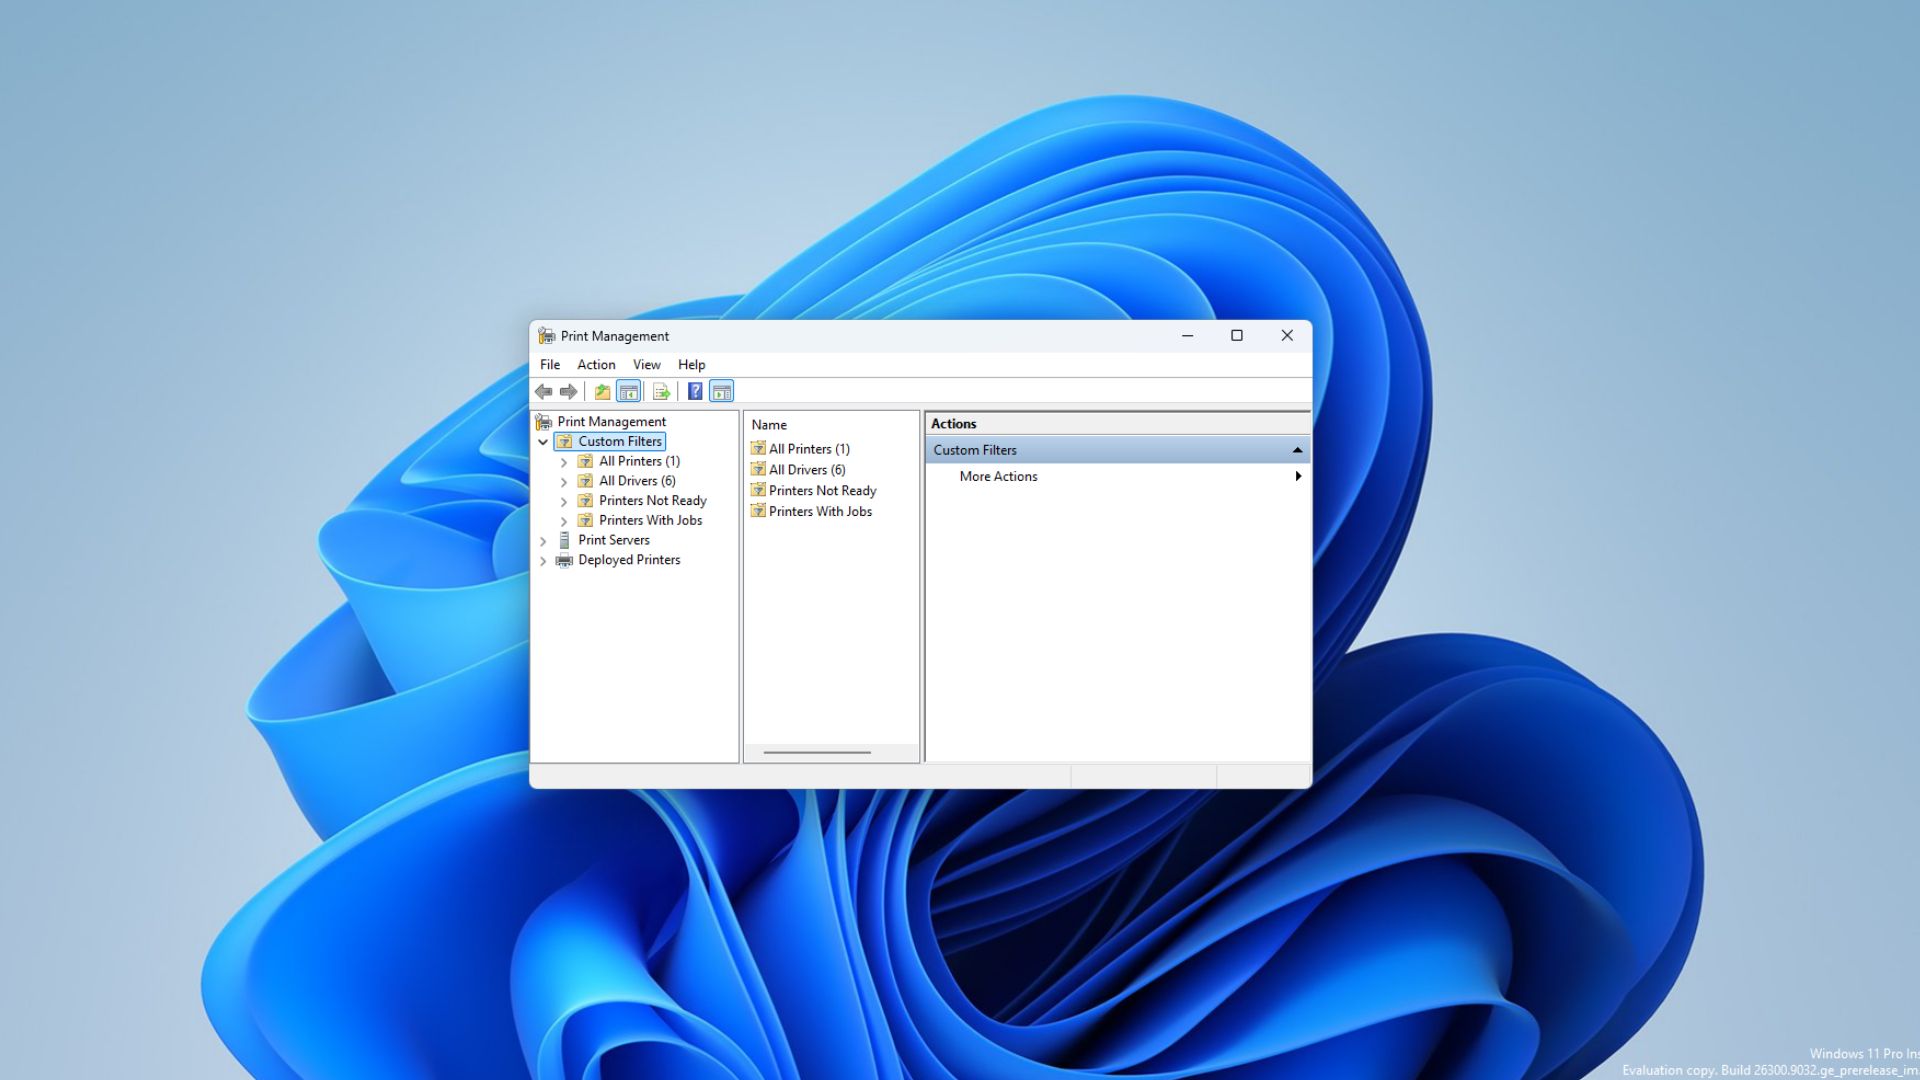This screenshot has height=1080, width=1920.
Task: Click the All Drivers (6) filter icon in tree
Action: point(586,481)
